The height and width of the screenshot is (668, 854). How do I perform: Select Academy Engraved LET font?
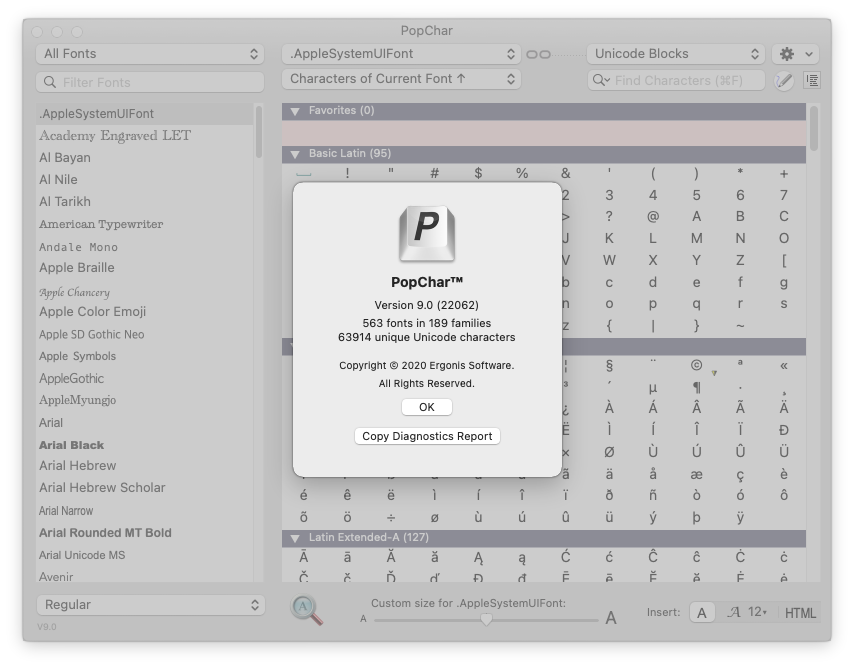tap(144, 136)
